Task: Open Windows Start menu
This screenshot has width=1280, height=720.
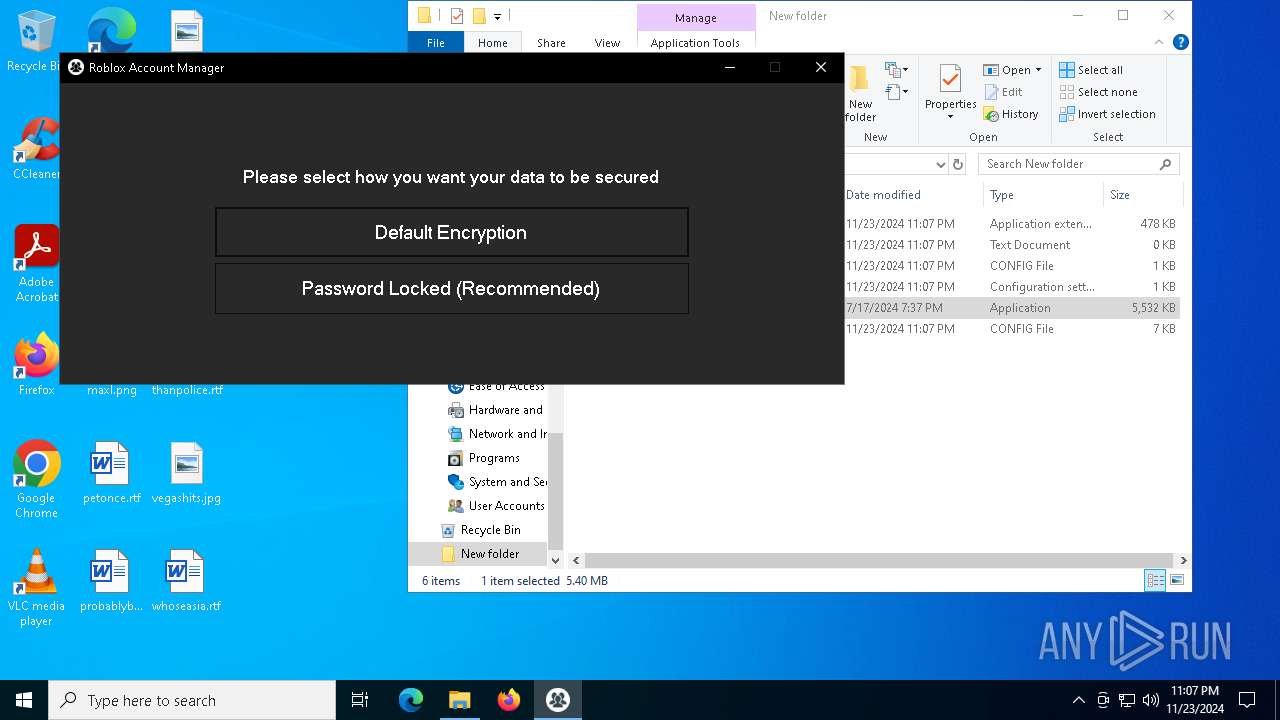Action: [x=24, y=700]
